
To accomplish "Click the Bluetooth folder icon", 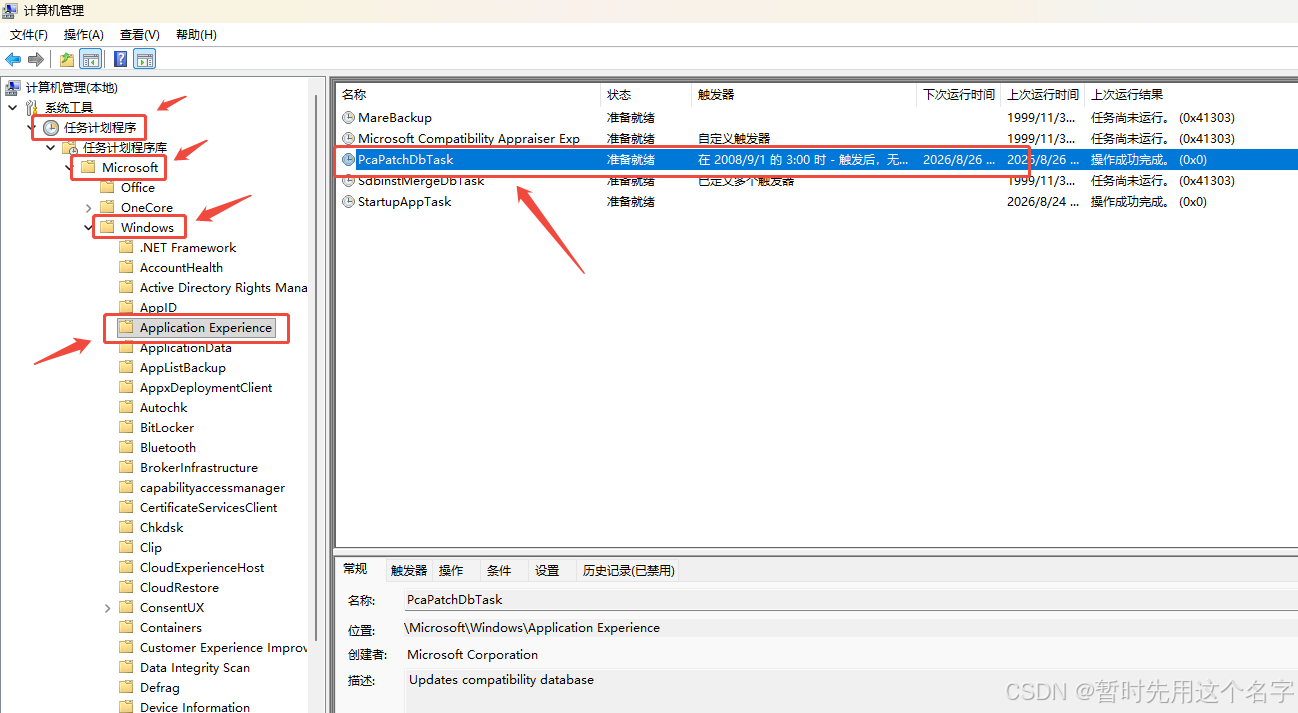I will (x=126, y=448).
